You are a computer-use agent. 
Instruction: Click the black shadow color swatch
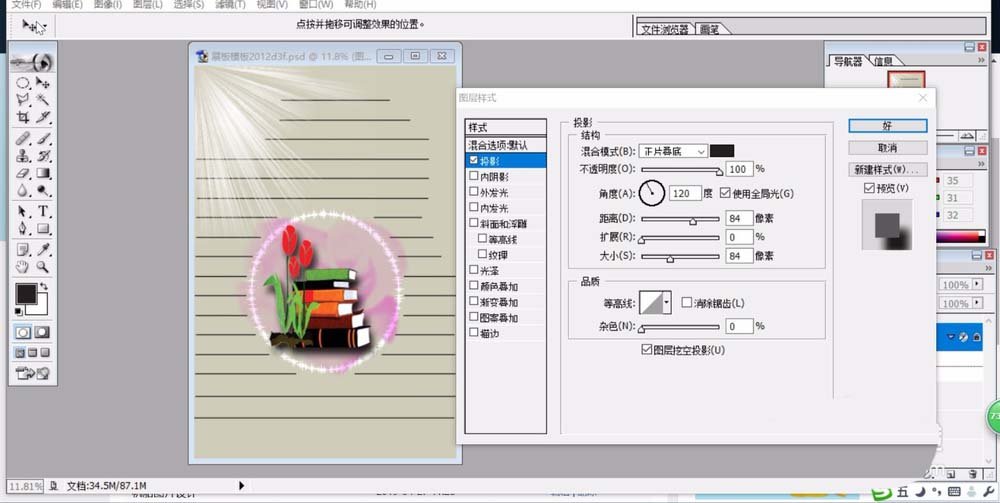pyautogui.click(x=721, y=151)
